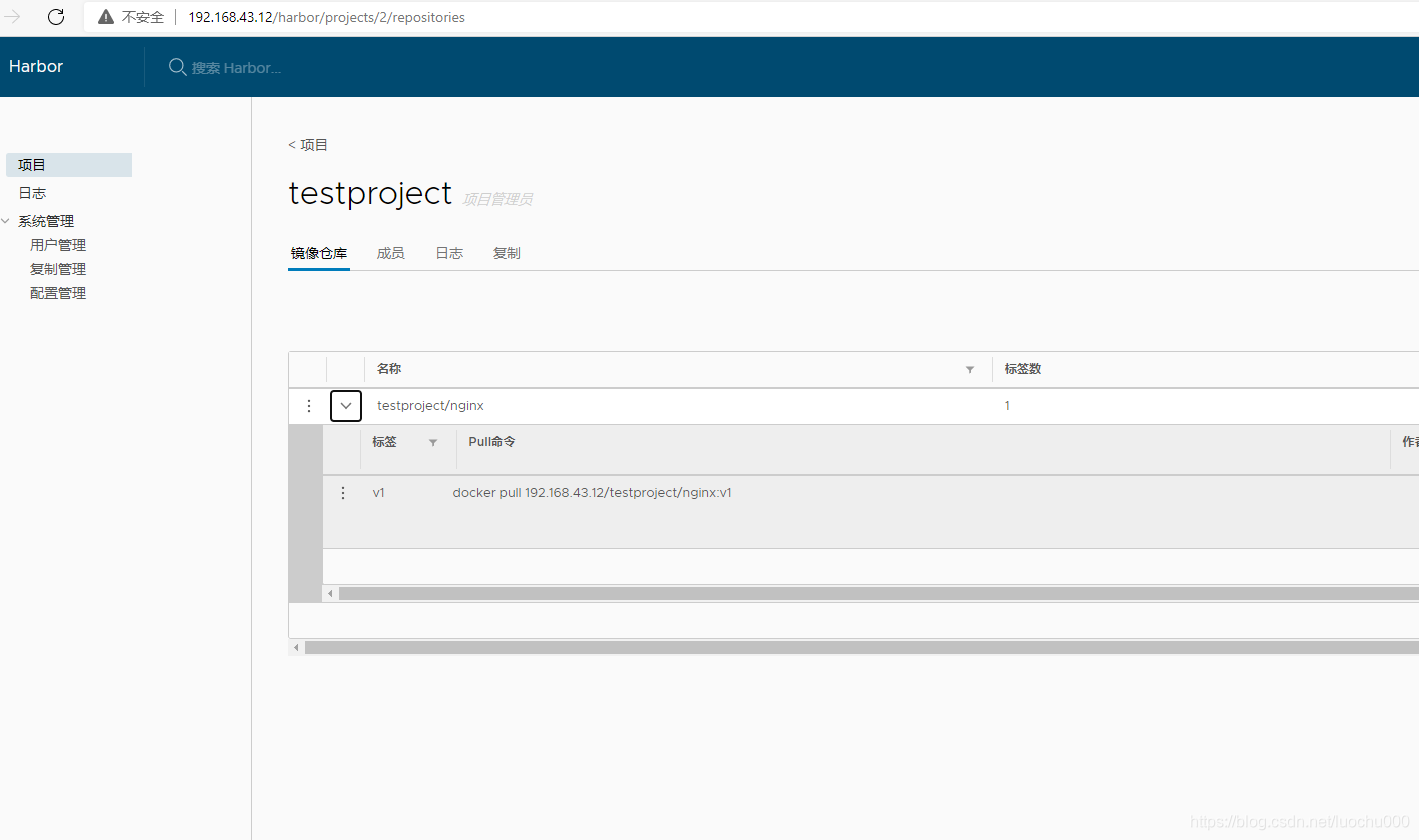This screenshot has width=1419, height=840.
Task: Click the outer table horizontal scrollbar track
Action: (x=861, y=648)
